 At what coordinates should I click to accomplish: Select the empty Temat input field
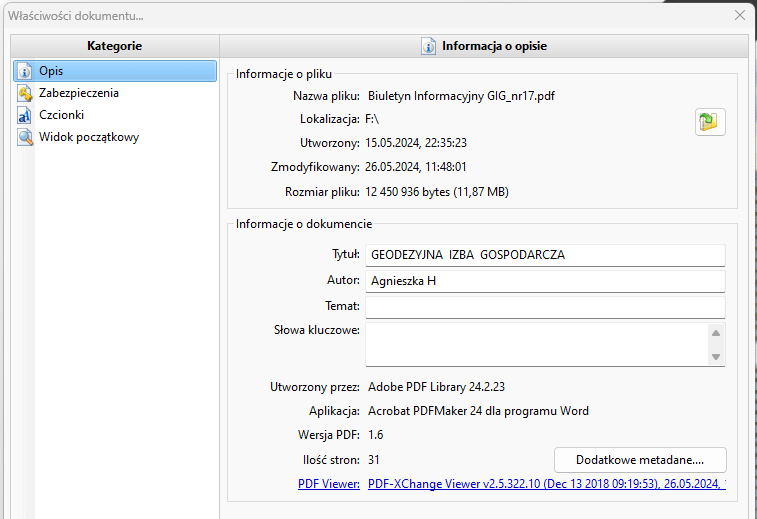tap(545, 307)
